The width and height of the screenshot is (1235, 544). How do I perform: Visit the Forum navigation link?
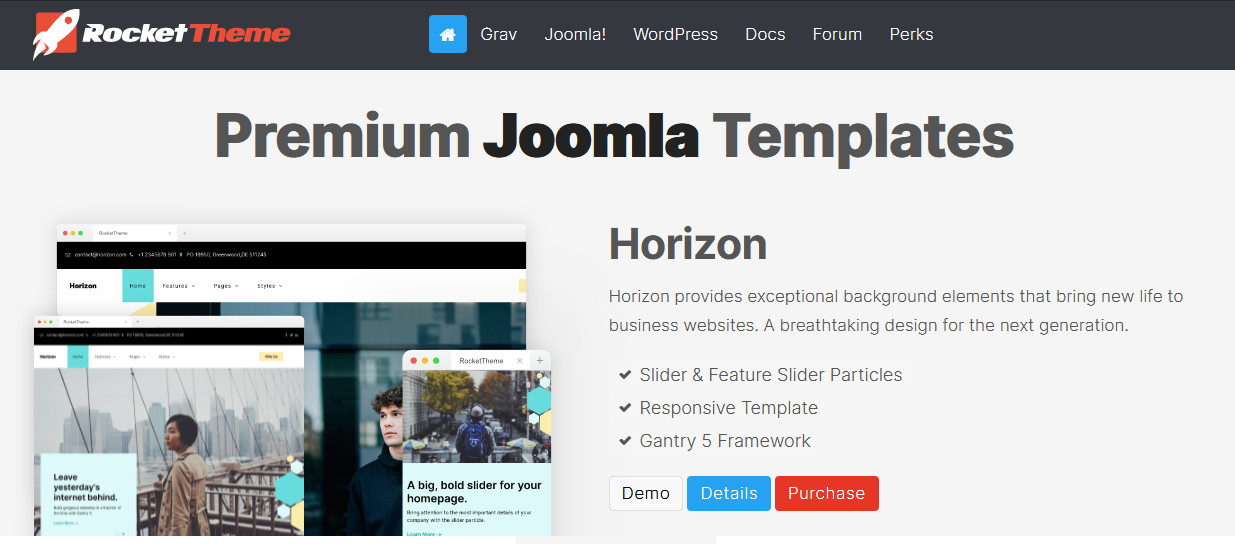(837, 34)
